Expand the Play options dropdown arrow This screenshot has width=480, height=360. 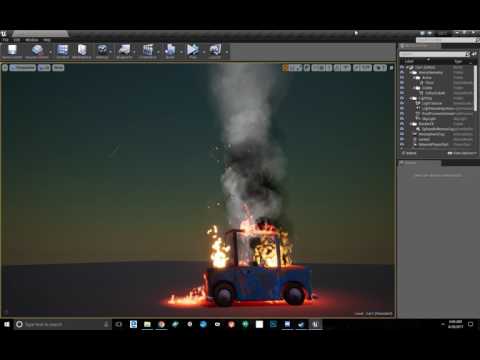pos(204,52)
